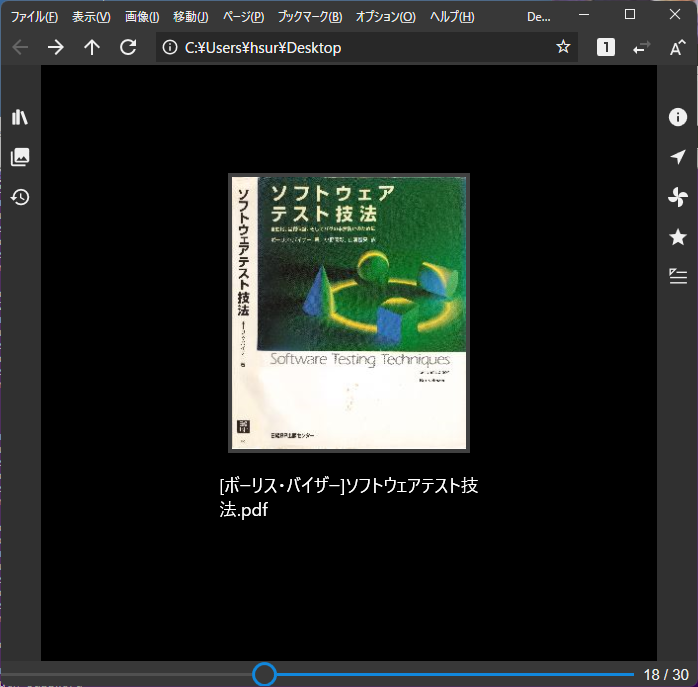
Task: Show the history panel
Action: coord(20,197)
